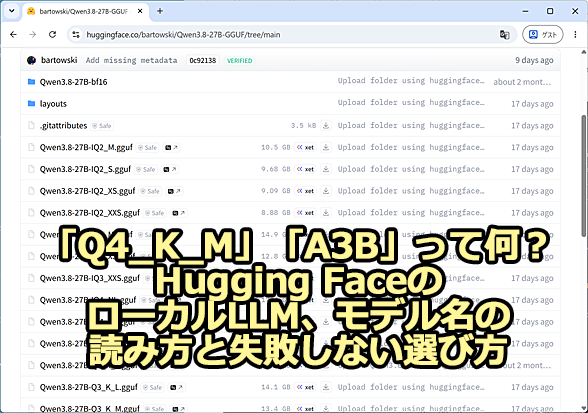
Task: Click the 8.88 GB file size
Action: coord(276,212)
